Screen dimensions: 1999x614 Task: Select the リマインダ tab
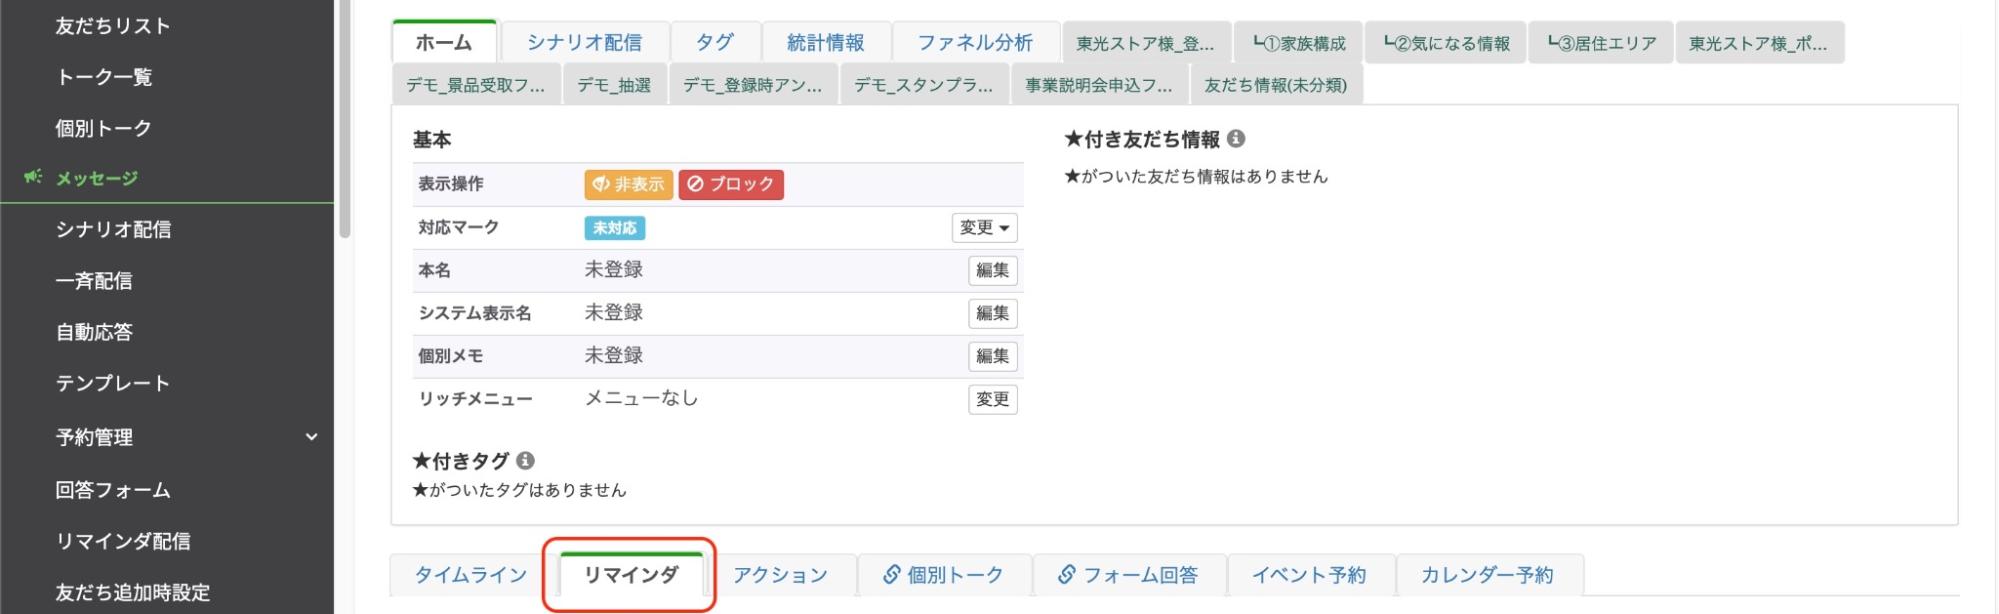(x=631, y=575)
